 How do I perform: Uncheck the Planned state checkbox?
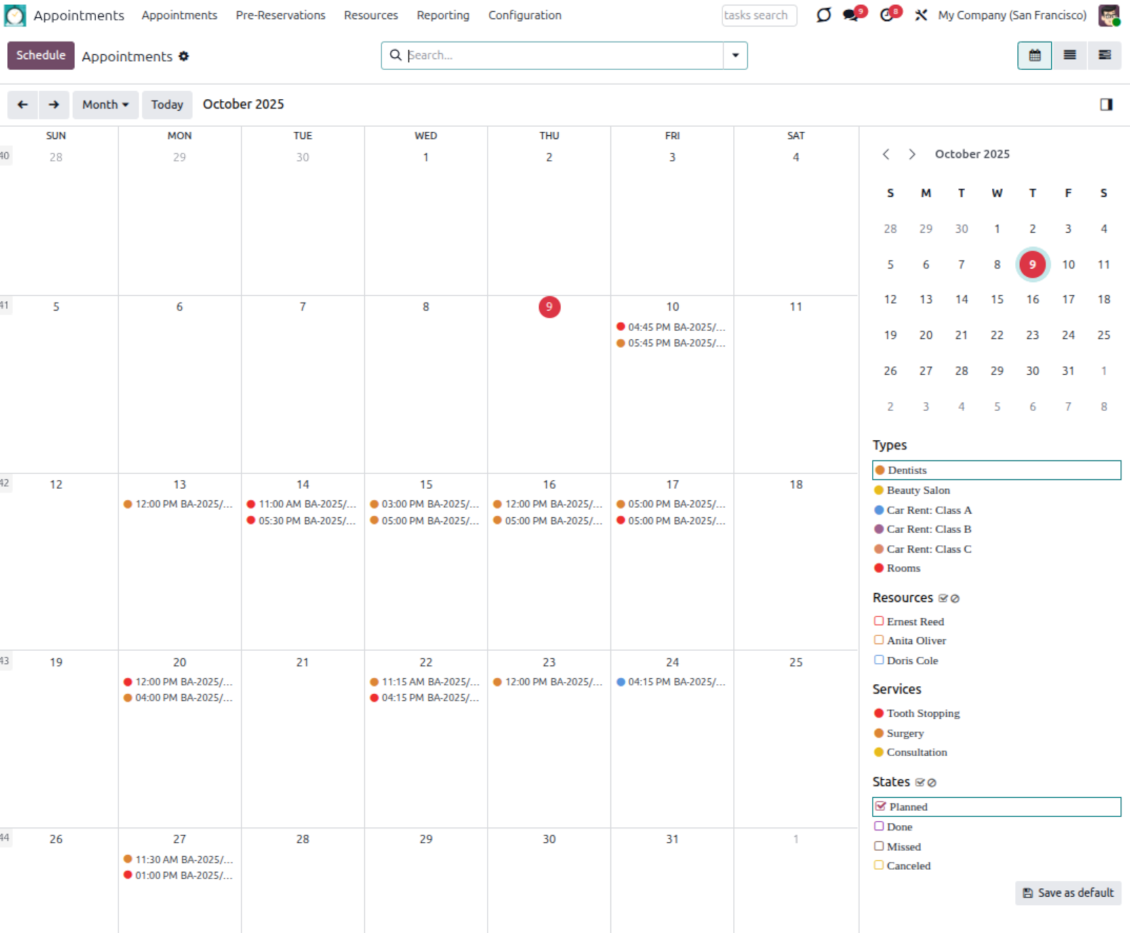(880, 806)
